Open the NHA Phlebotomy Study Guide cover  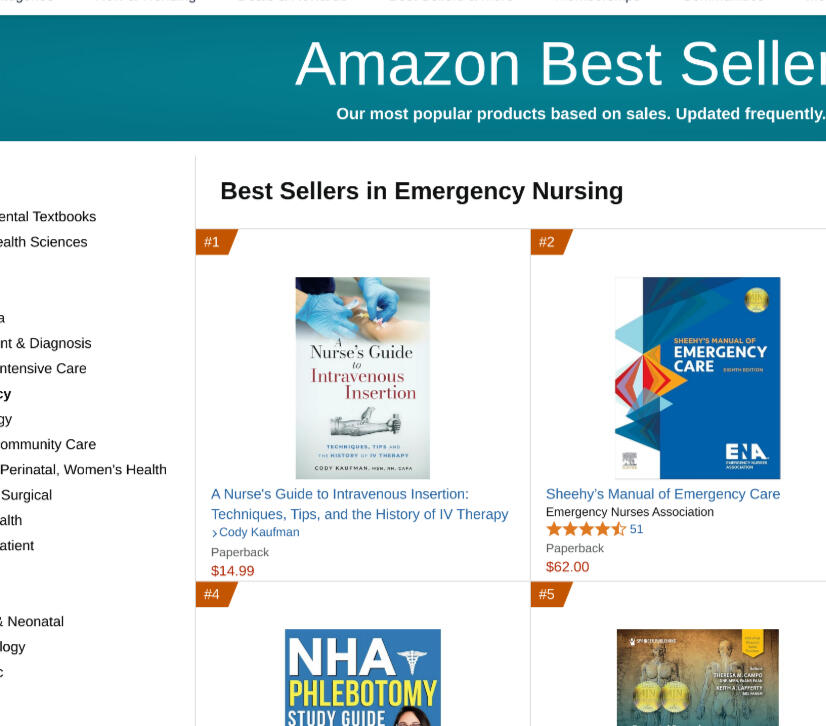point(362,678)
